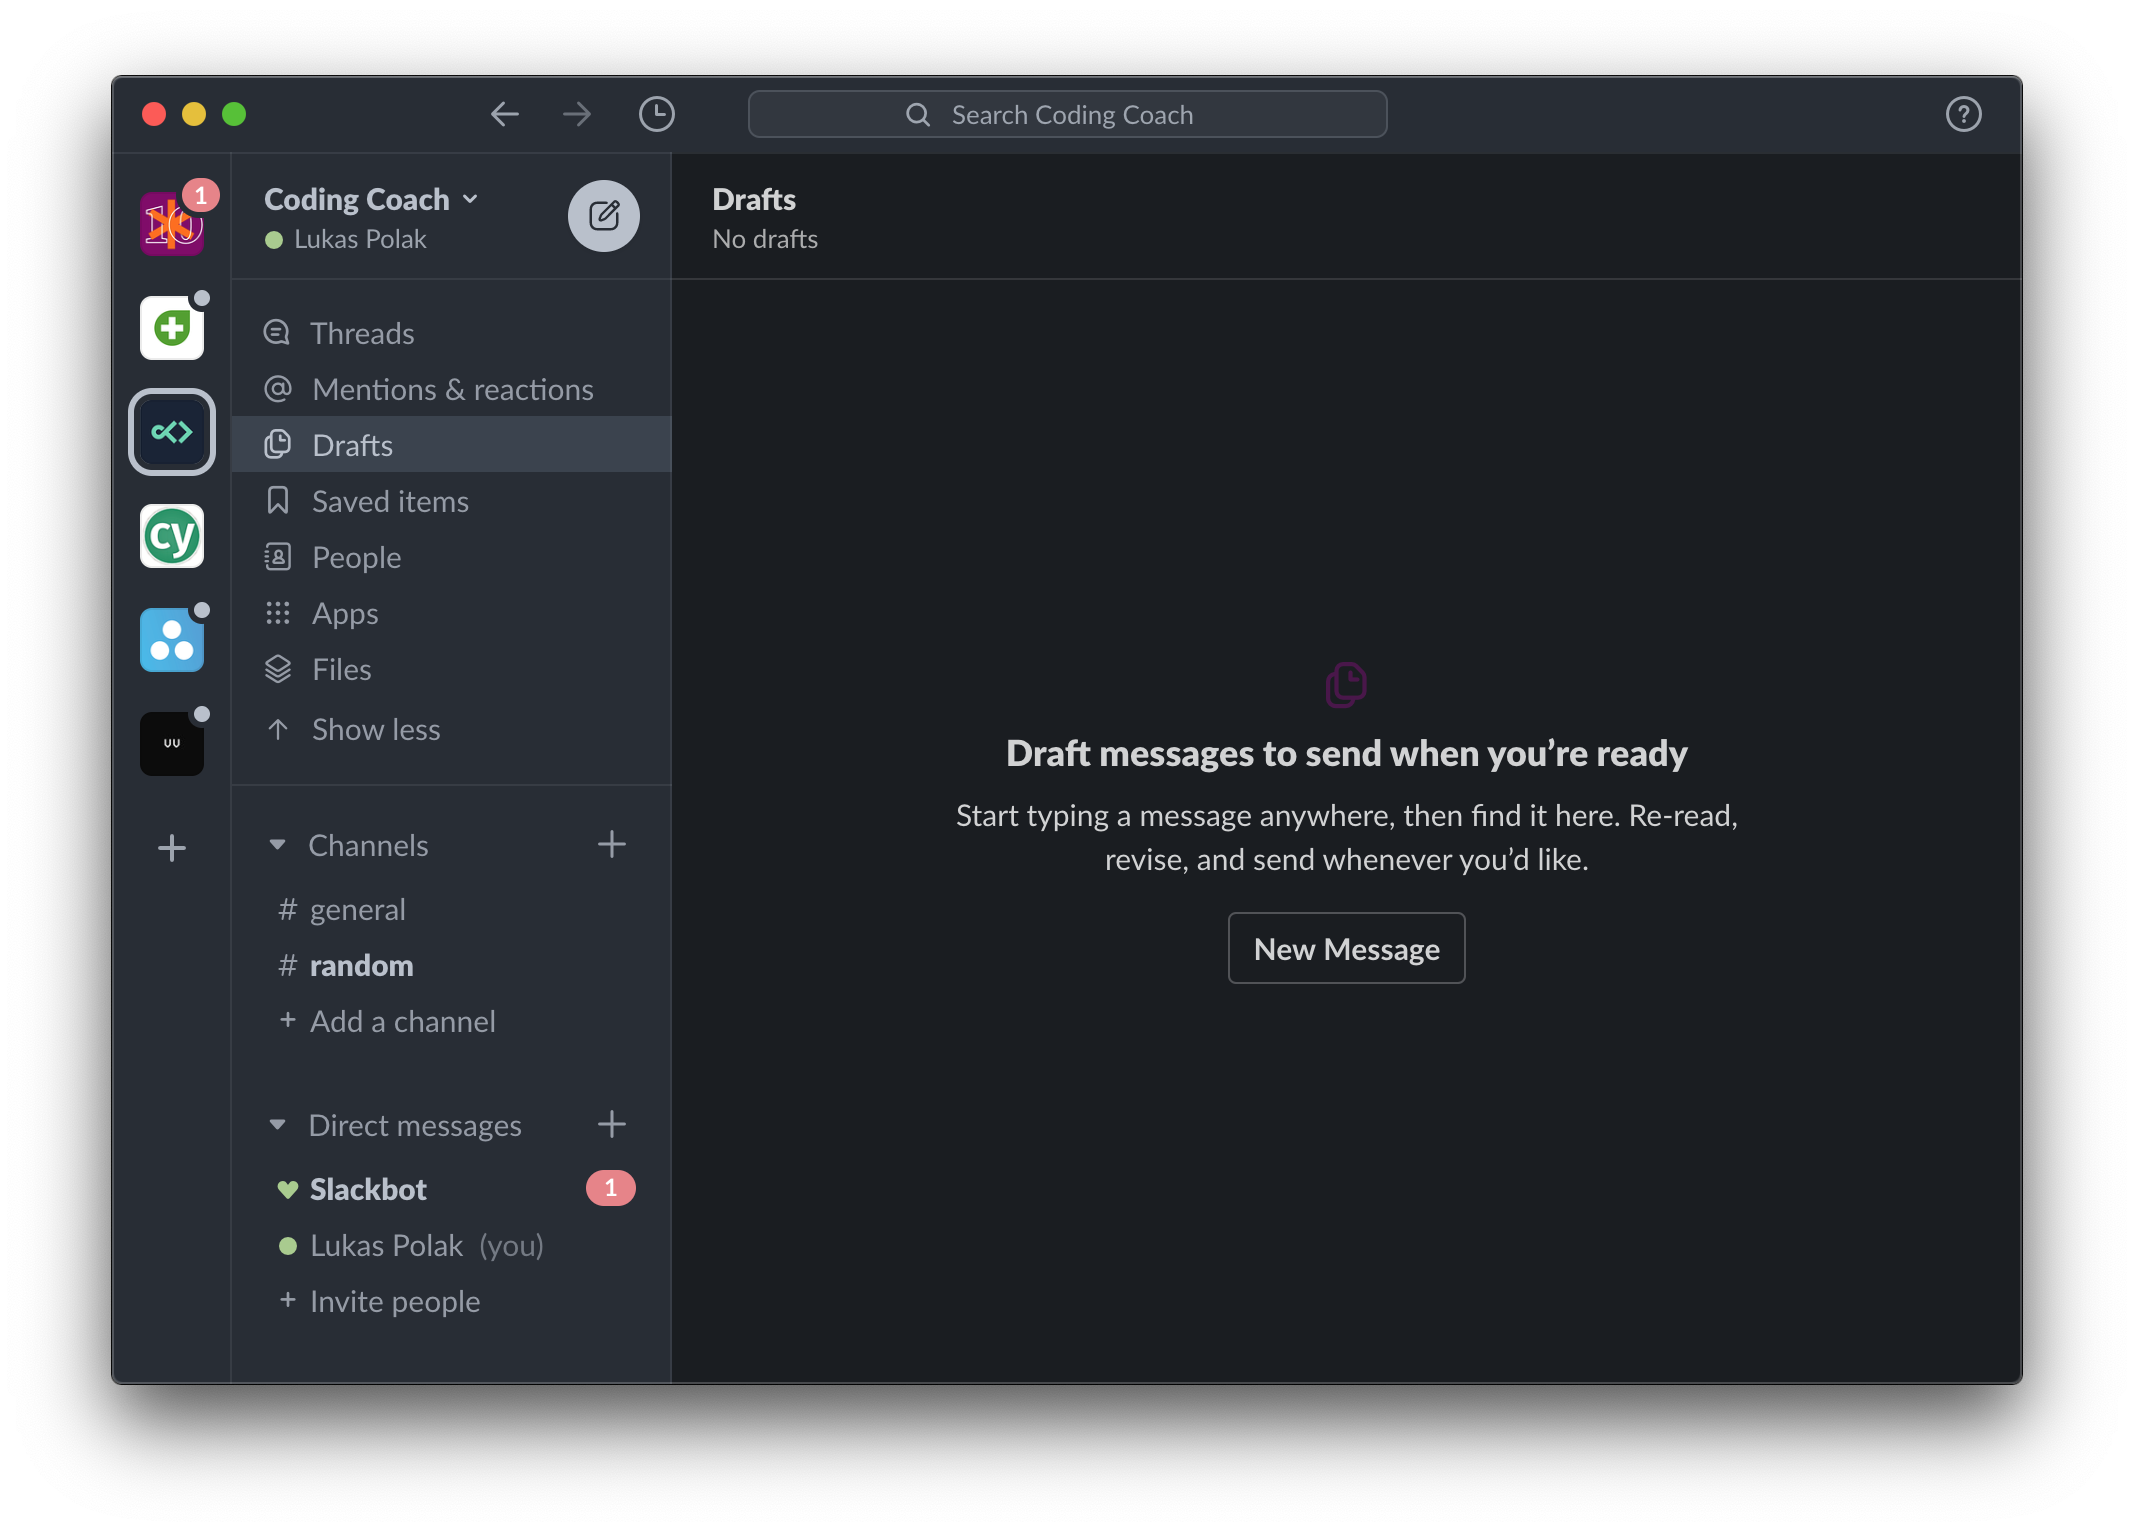Click the compose new message icon
This screenshot has height=1532, width=2134.
(x=604, y=216)
